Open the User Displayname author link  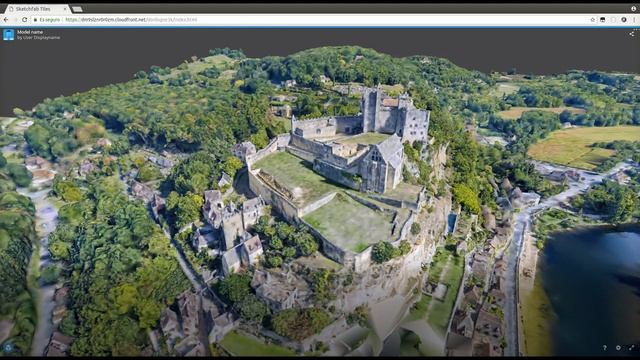click(x=38, y=38)
